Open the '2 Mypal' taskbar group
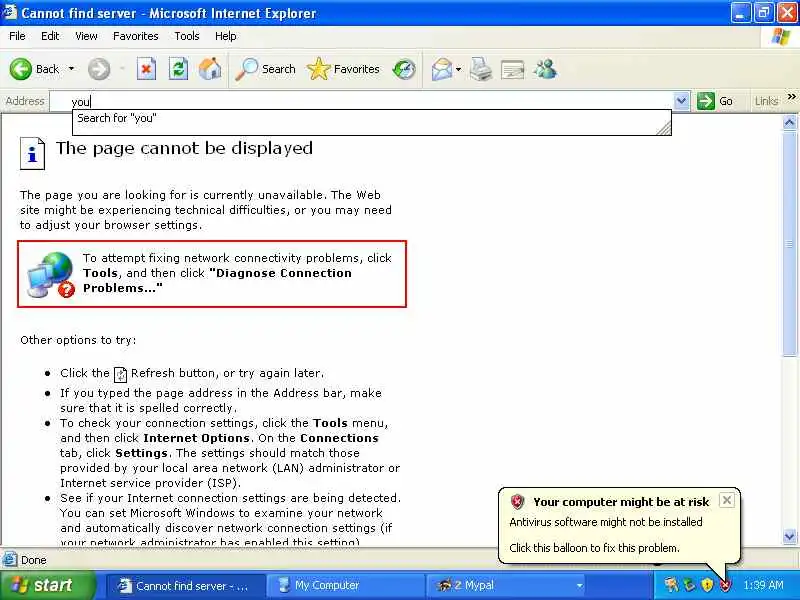800x600 pixels. pos(506,586)
